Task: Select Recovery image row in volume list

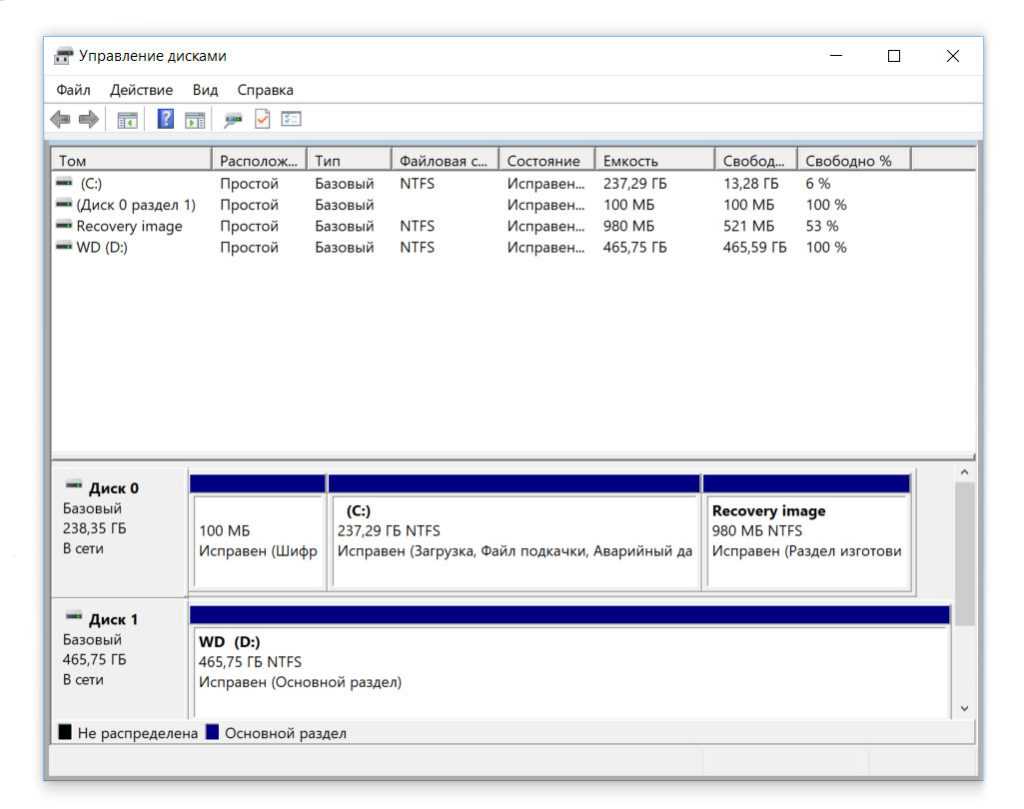Action: coord(128,226)
